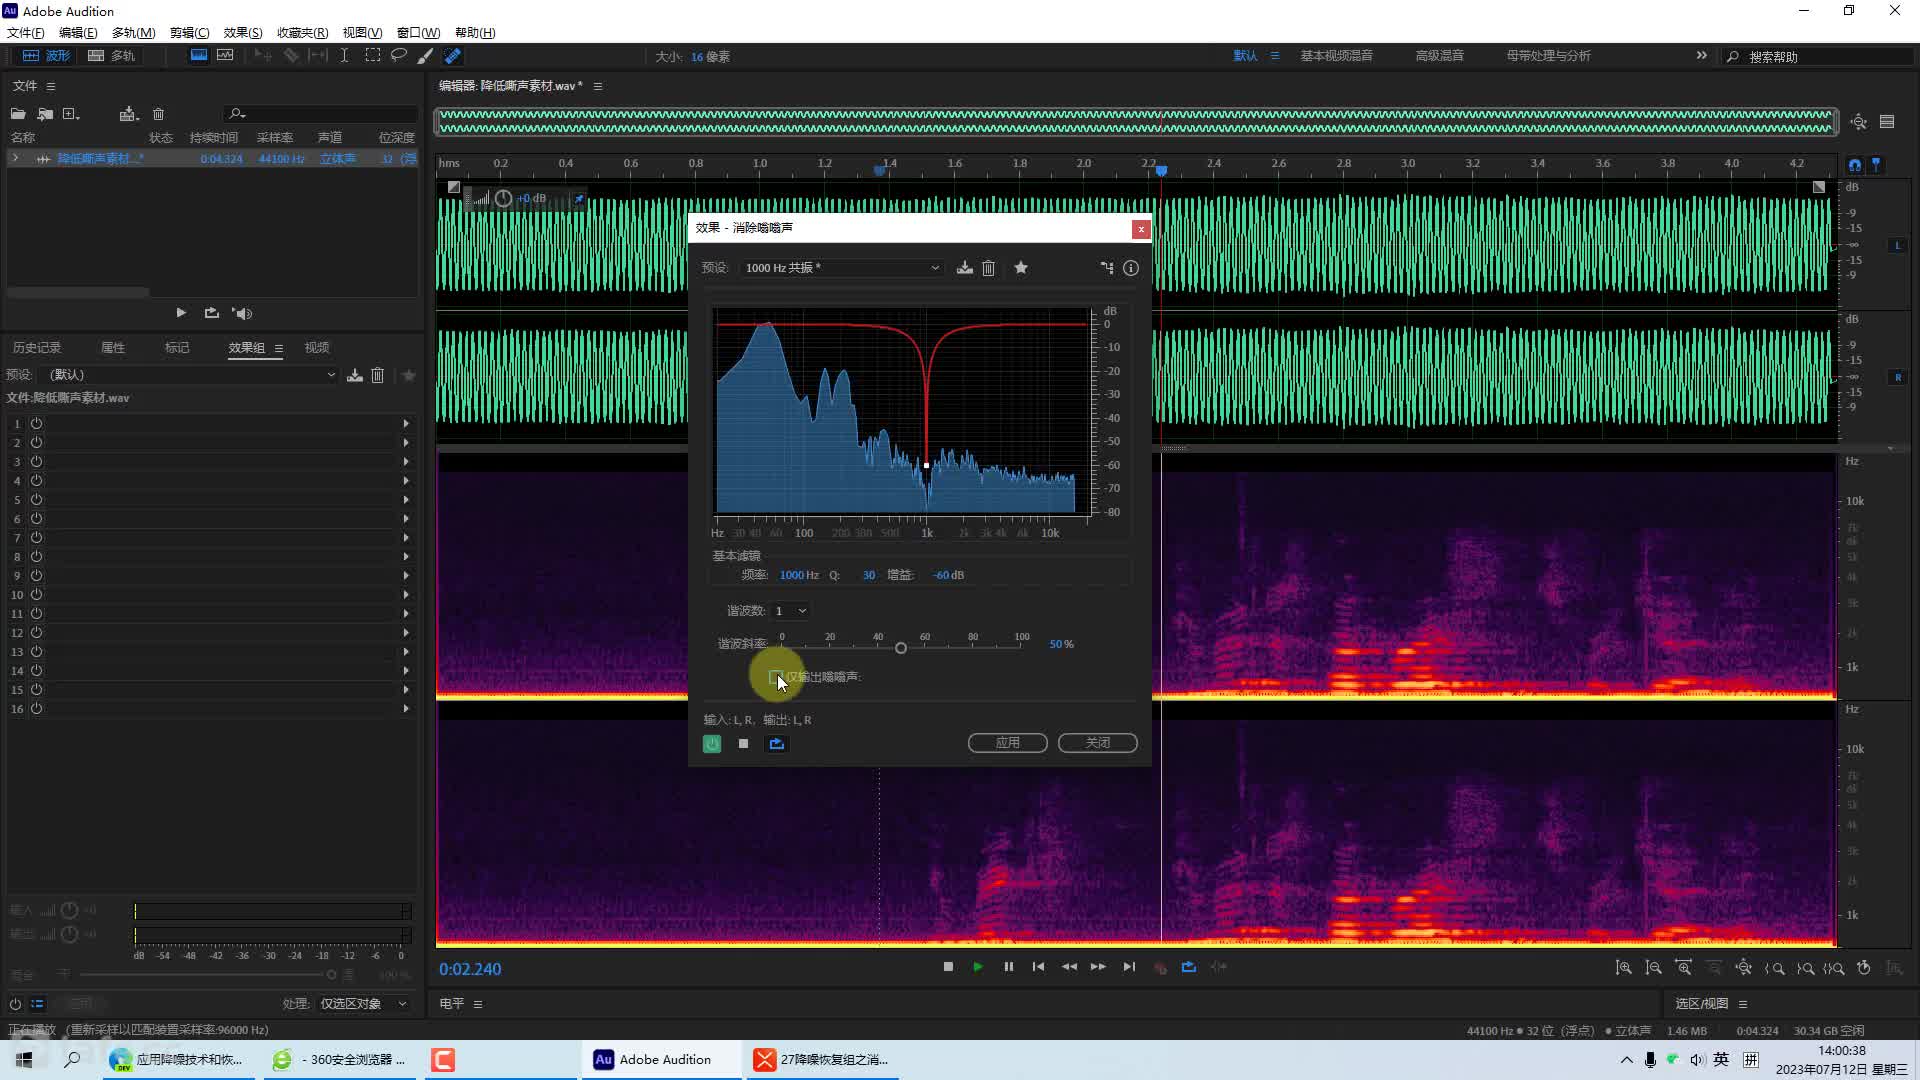Expand effect slot 4 arrow menu
Image resolution: width=1920 pixels, height=1080 pixels.
click(x=406, y=480)
